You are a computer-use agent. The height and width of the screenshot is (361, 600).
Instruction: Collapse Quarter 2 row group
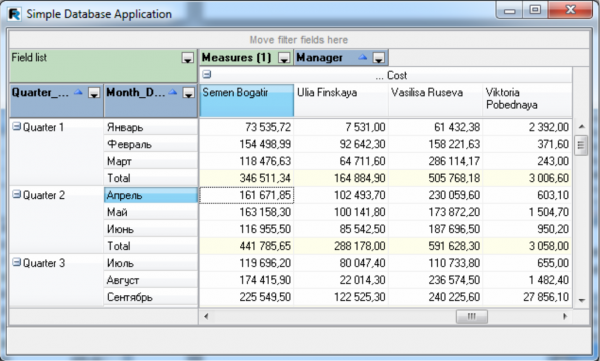16,194
